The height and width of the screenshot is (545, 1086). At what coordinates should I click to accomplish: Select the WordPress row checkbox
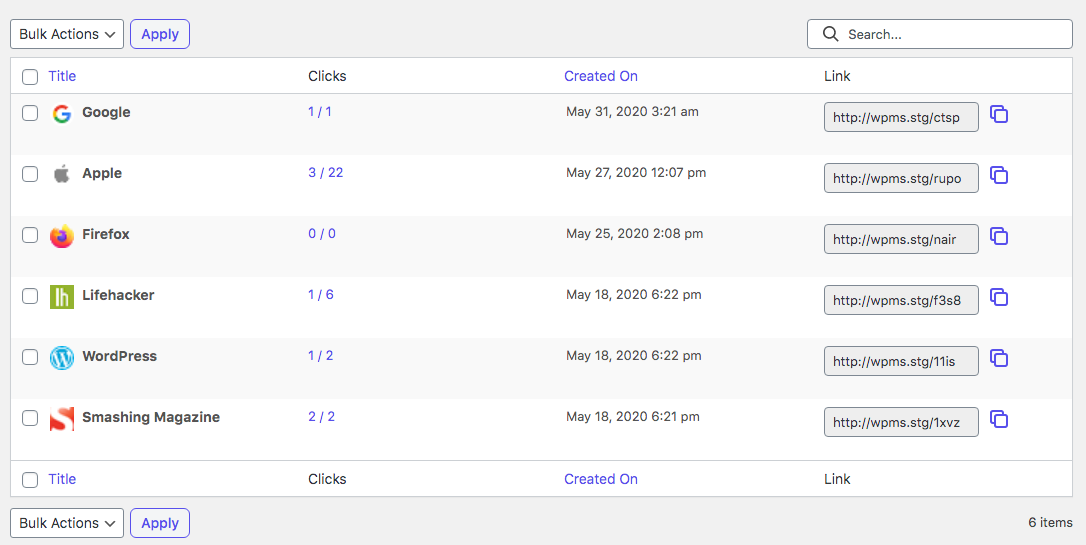(30, 357)
